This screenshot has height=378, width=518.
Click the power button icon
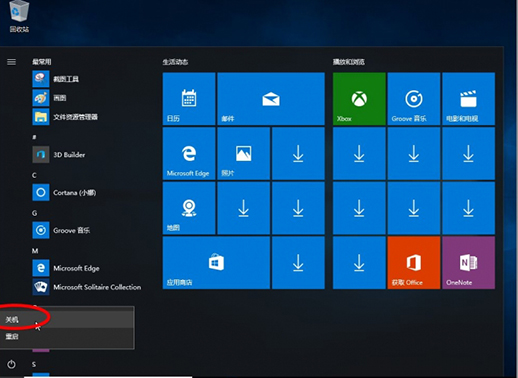pyautogui.click(x=11, y=364)
